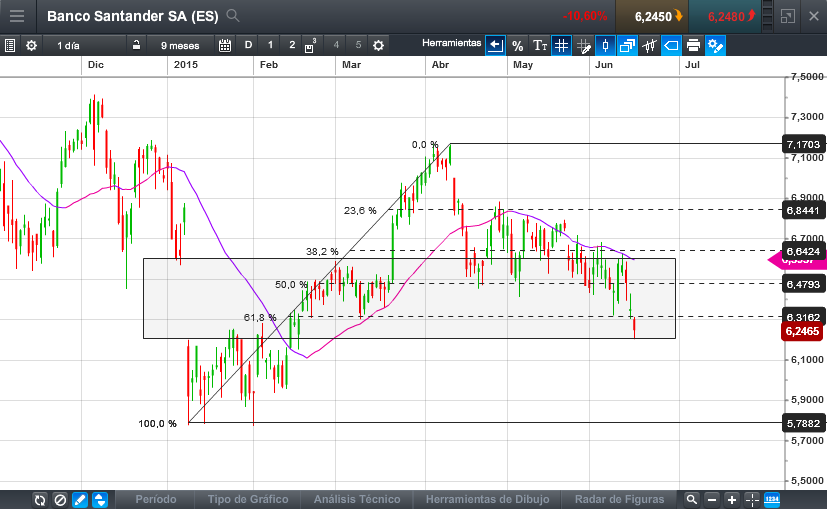This screenshot has width=827, height=509.
Task: Click the Banco Santander SA (ES) title
Action: [132, 16]
